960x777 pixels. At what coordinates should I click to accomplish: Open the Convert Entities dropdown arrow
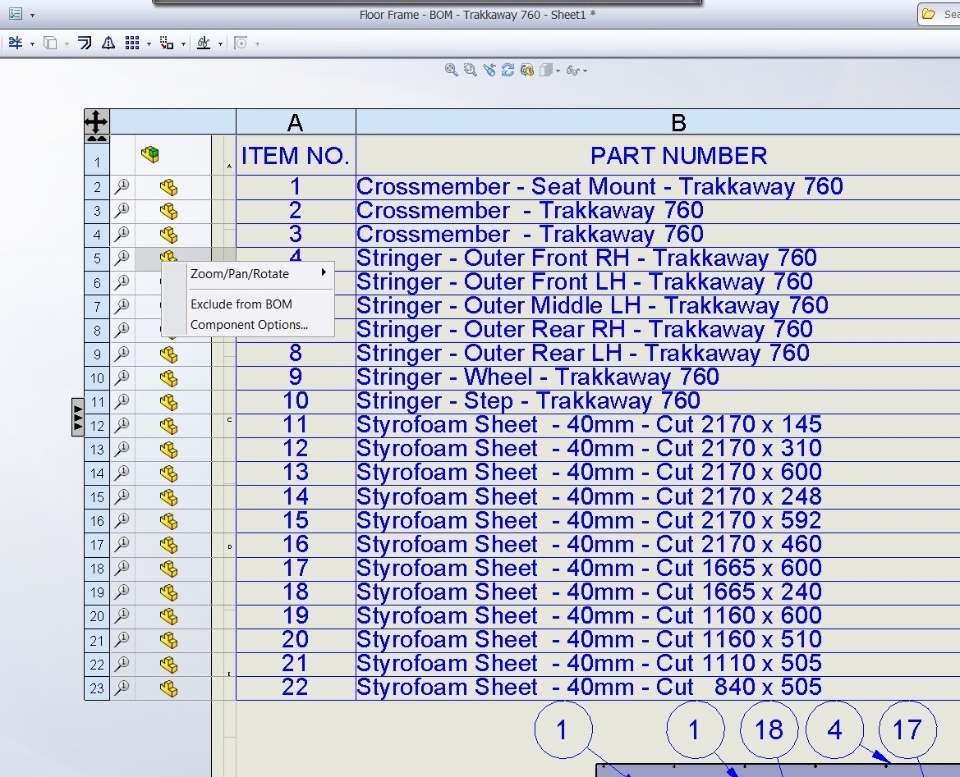coord(67,43)
